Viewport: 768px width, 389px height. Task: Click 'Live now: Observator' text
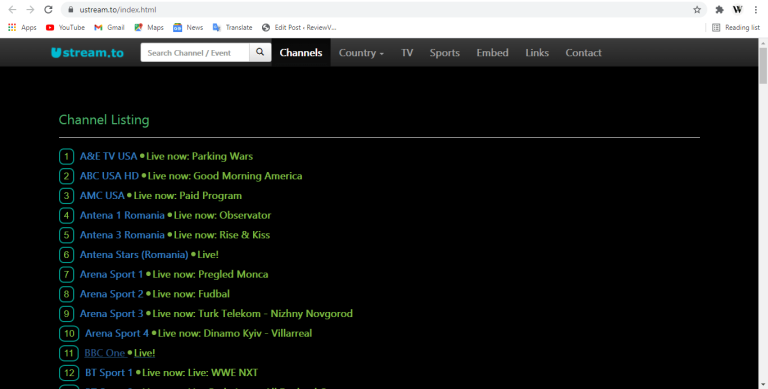click(222, 216)
